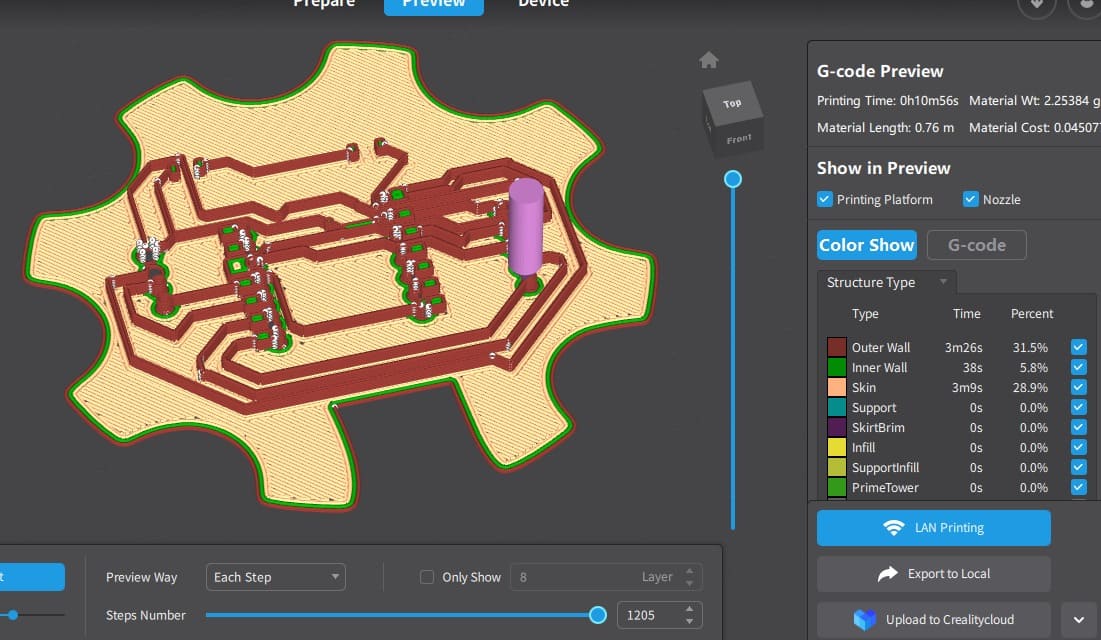Switch to the Device tab
The width and height of the screenshot is (1101, 640).
[543, 3]
